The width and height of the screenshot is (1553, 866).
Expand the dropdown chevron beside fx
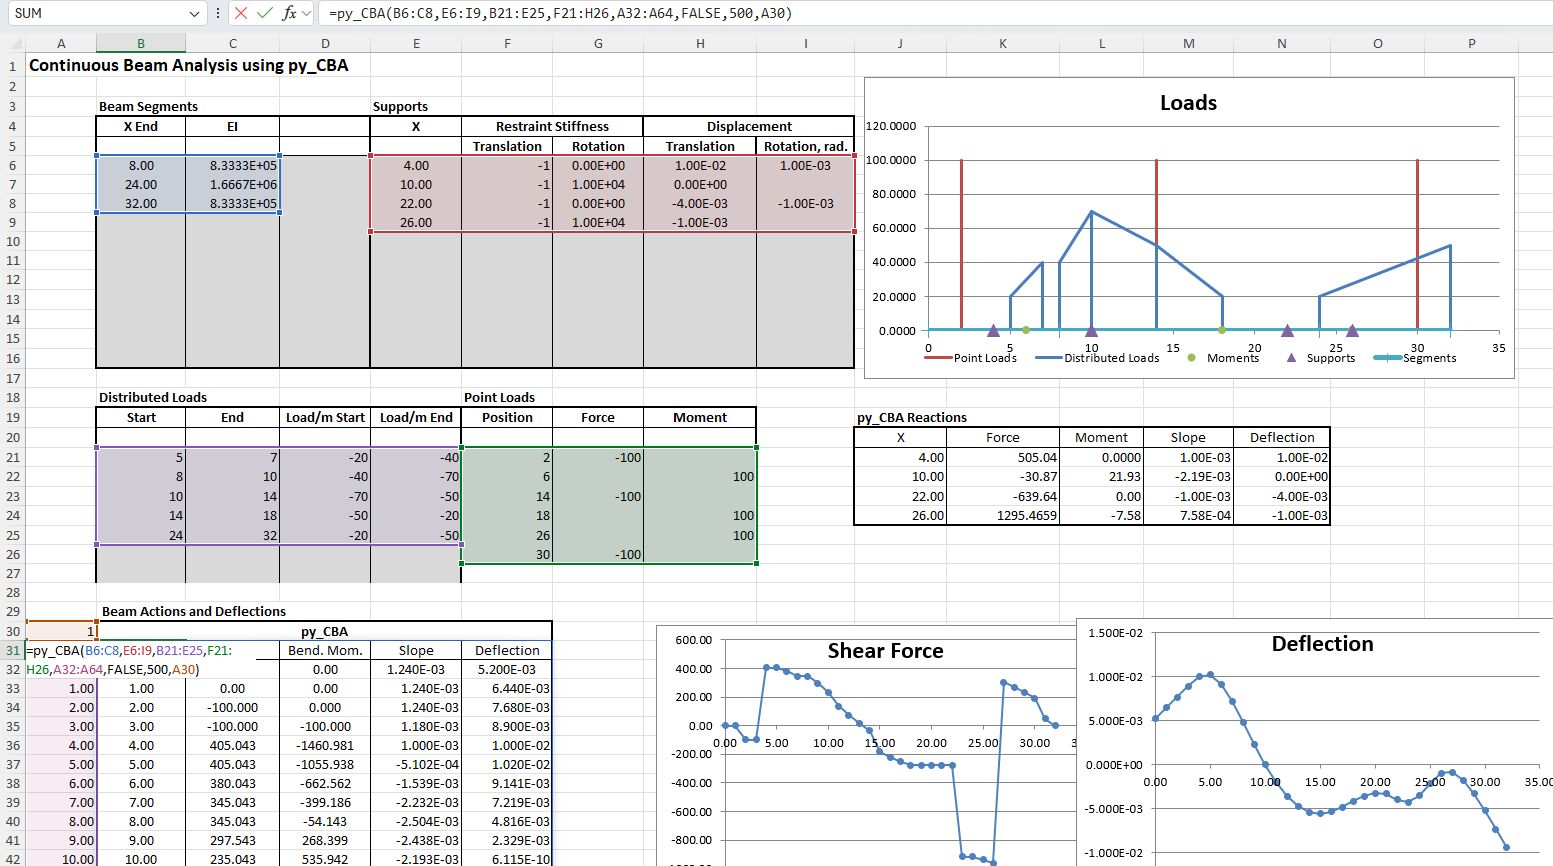click(306, 13)
